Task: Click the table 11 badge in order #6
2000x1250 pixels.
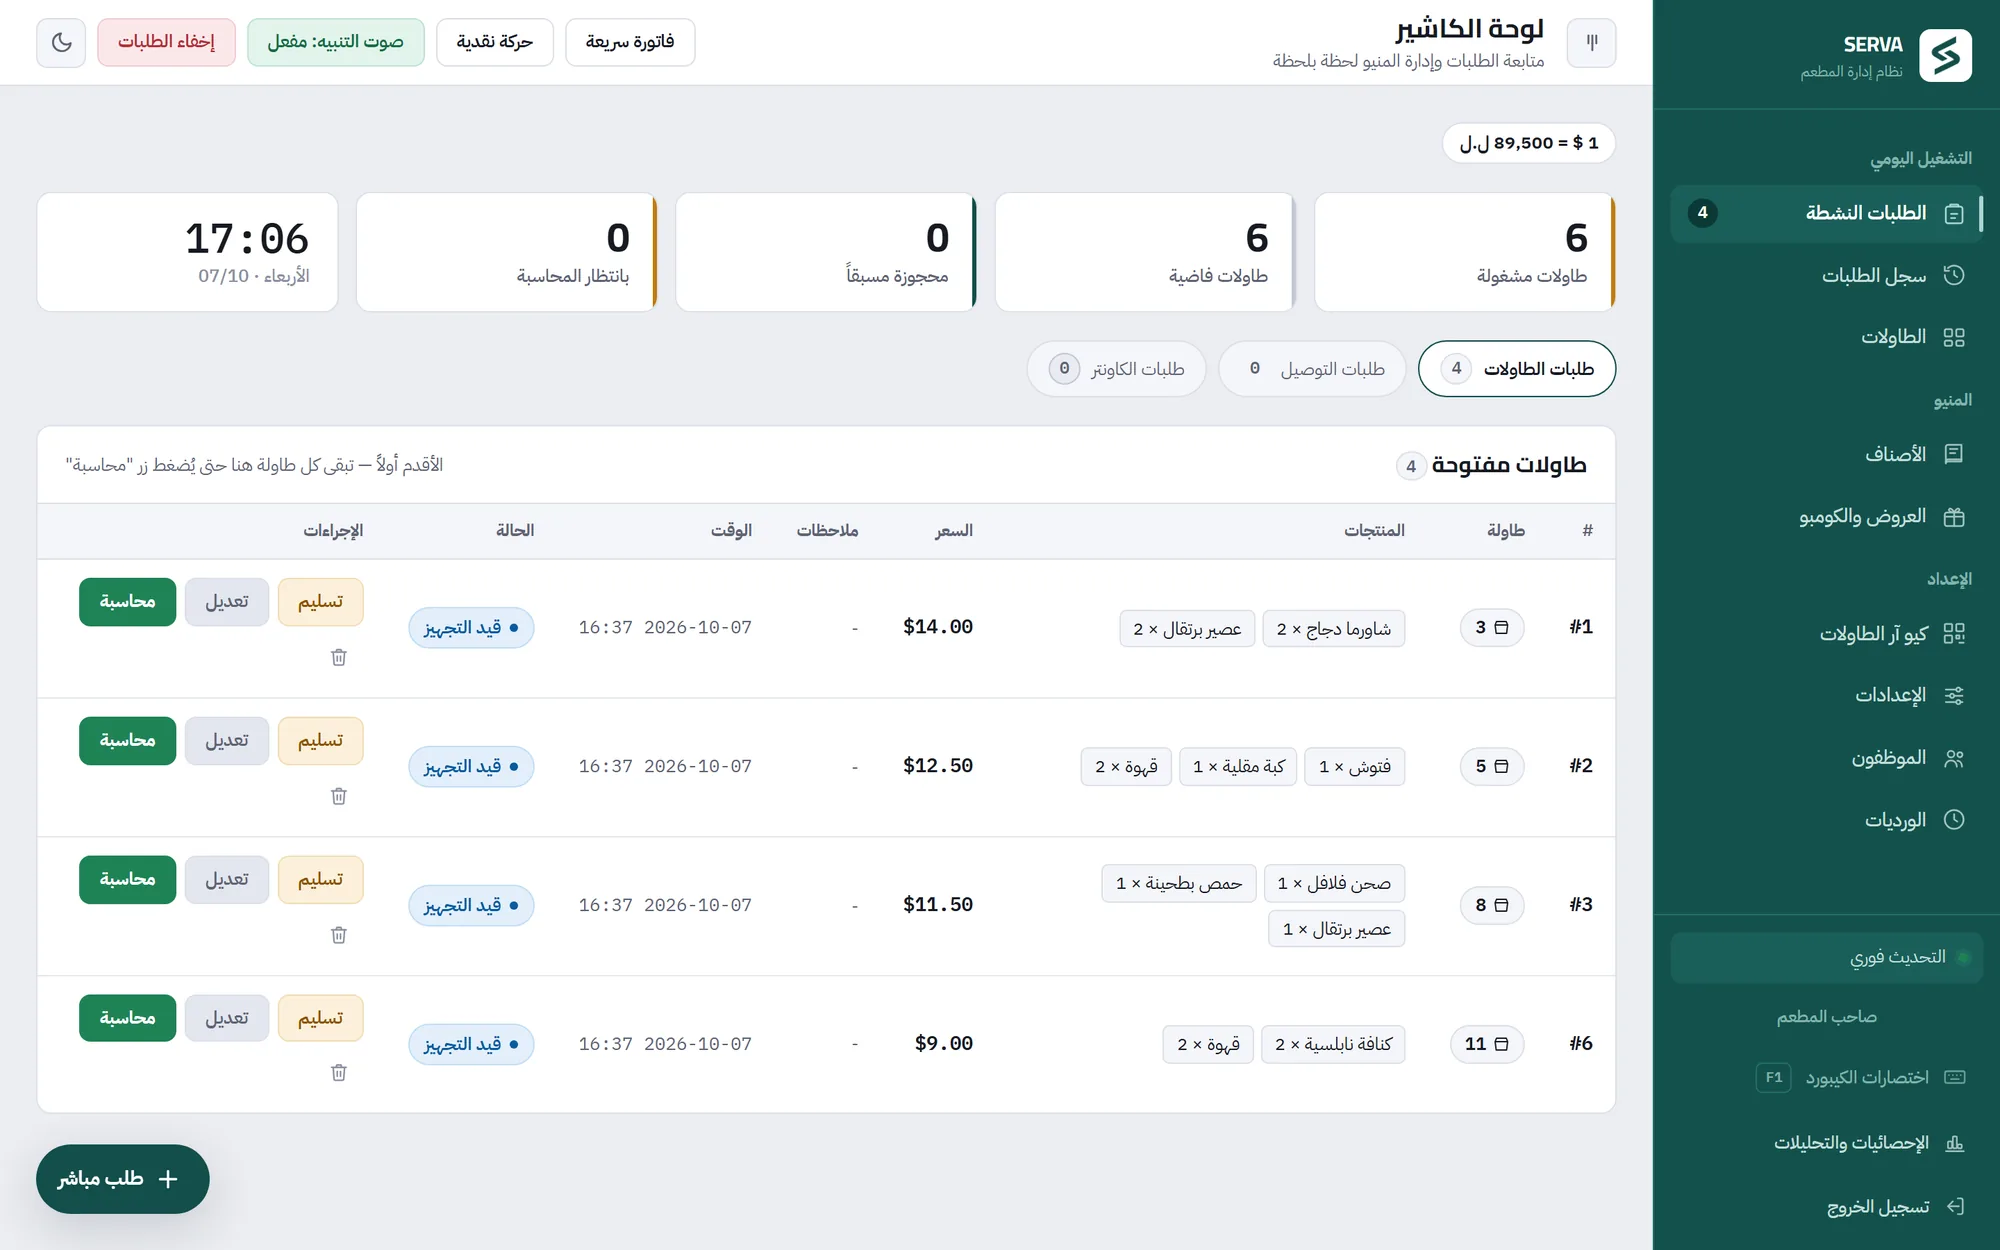Action: [x=1487, y=1044]
